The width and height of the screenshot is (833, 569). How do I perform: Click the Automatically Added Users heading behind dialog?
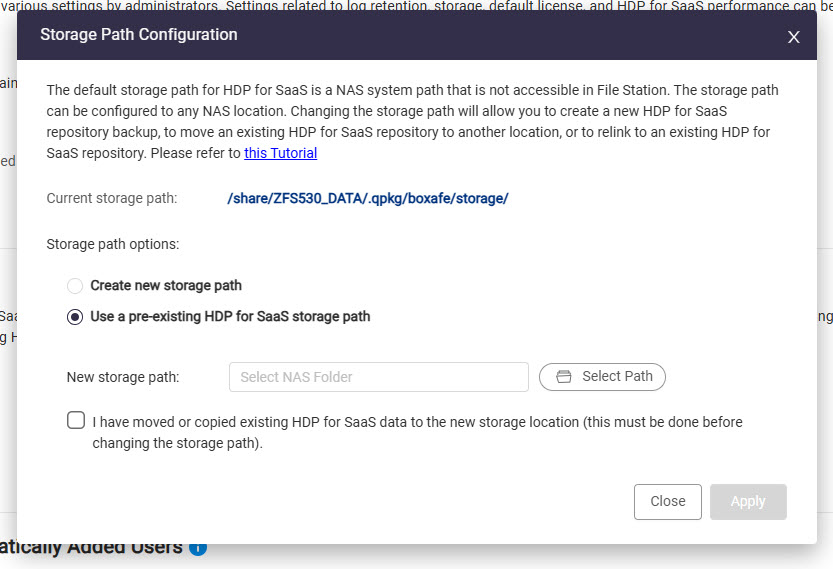pos(91,548)
